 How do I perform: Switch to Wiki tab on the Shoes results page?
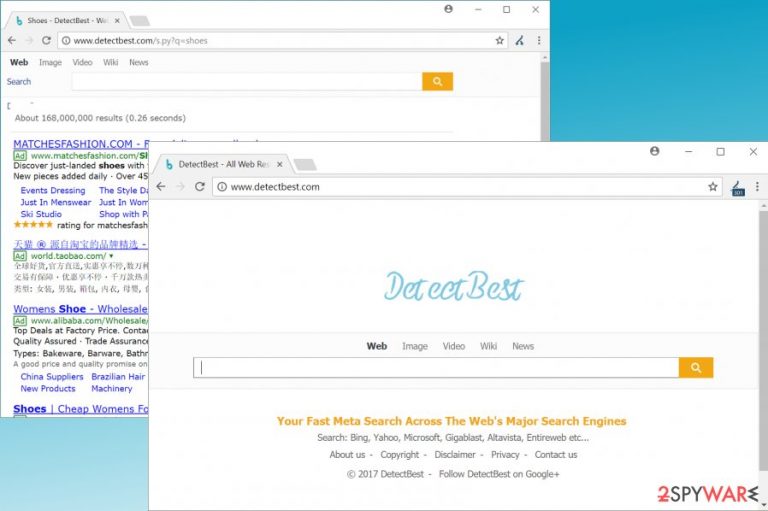pos(111,62)
